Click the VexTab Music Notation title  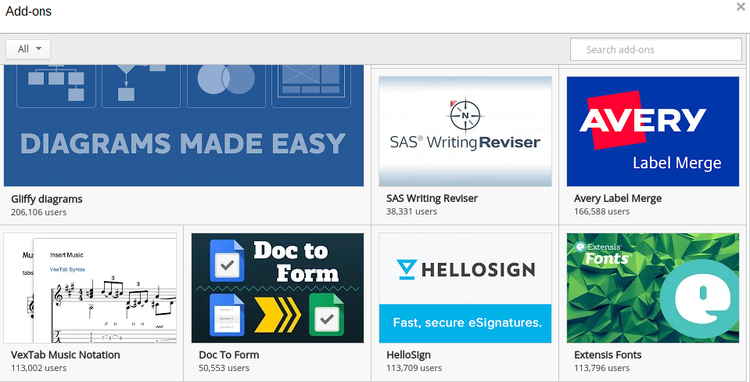pyautogui.click(x=66, y=355)
